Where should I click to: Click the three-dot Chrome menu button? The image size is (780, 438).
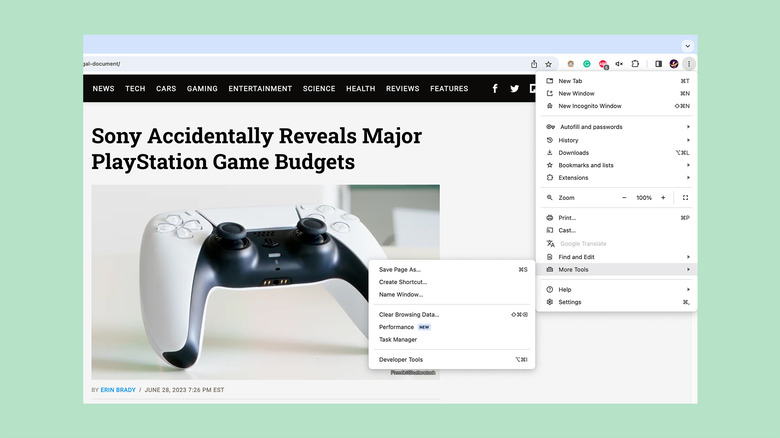689,64
